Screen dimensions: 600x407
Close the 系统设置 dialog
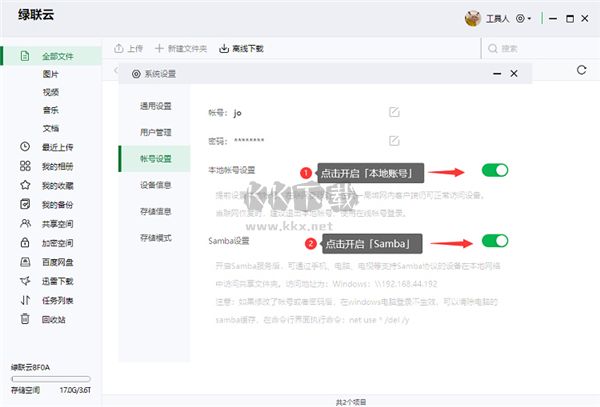(514, 73)
